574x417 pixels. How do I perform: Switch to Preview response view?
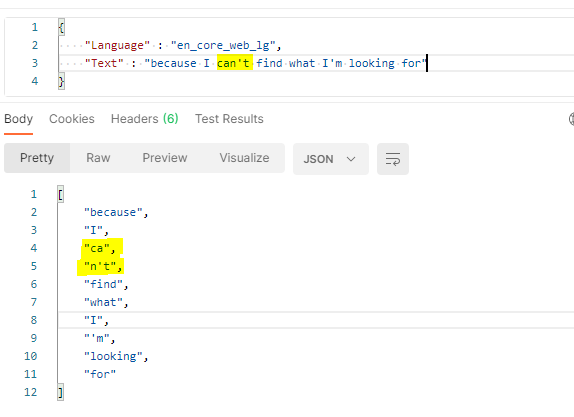tap(165, 158)
